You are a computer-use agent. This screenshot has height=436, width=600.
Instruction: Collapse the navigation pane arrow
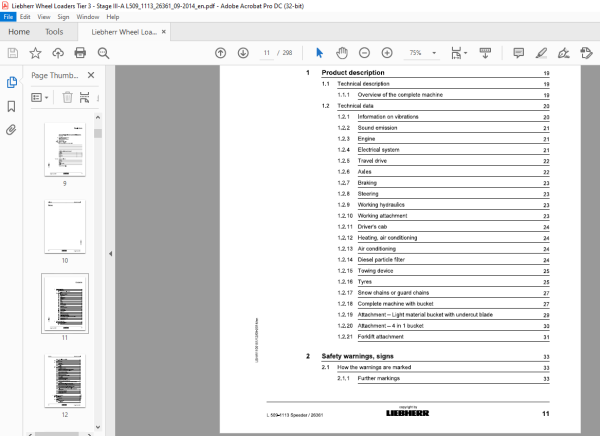point(110,253)
